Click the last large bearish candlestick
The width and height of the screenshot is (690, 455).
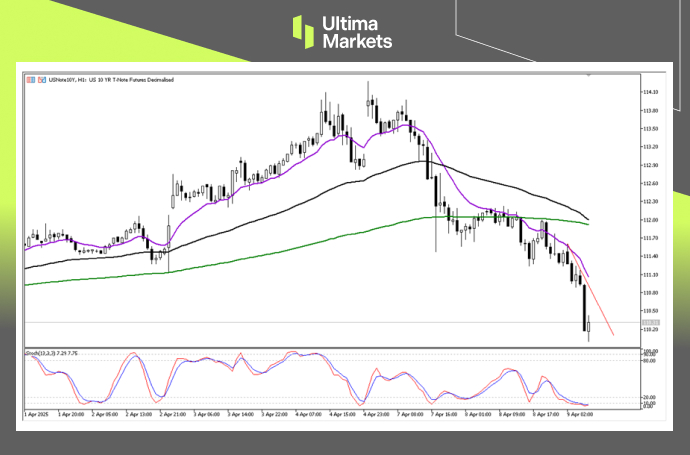coord(583,308)
